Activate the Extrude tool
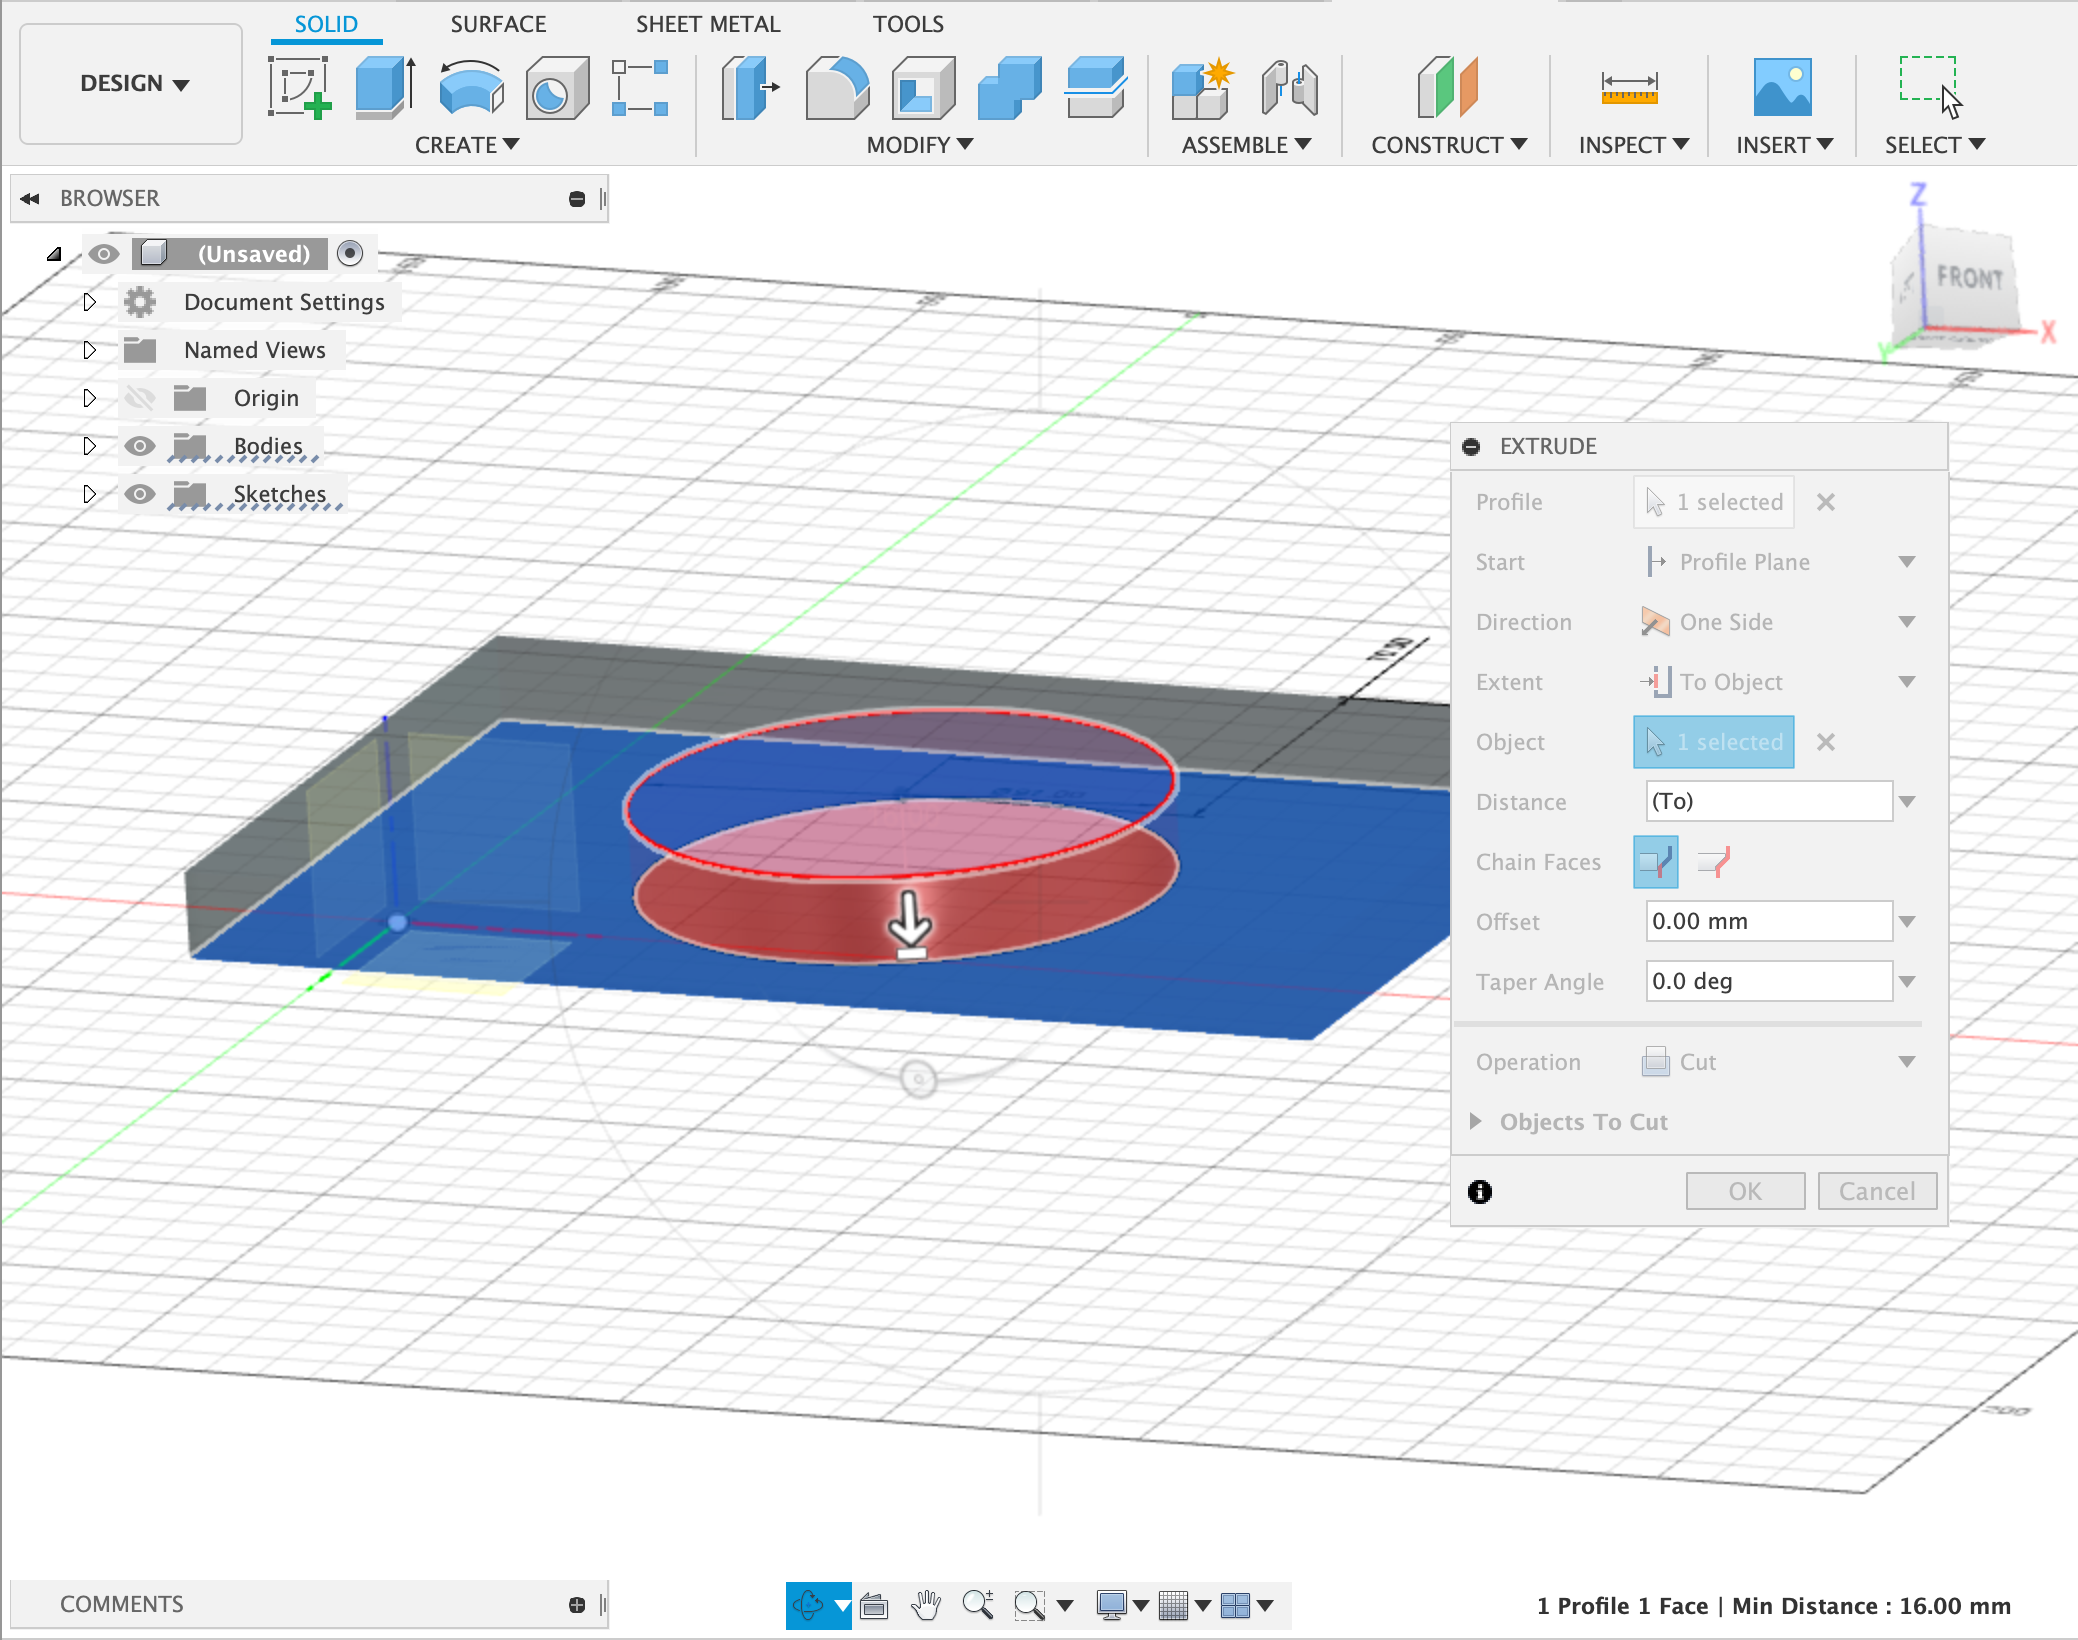This screenshot has height=1640, width=2078. tap(384, 88)
